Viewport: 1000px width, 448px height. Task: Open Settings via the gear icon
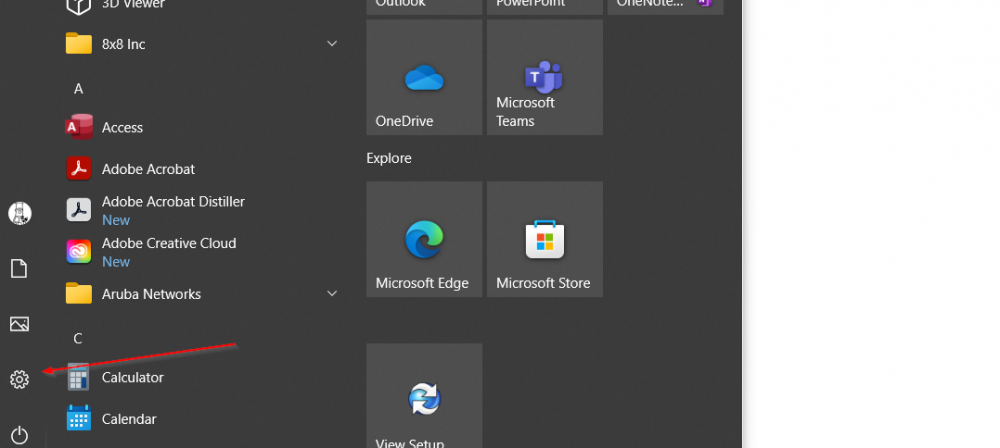point(20,380)
